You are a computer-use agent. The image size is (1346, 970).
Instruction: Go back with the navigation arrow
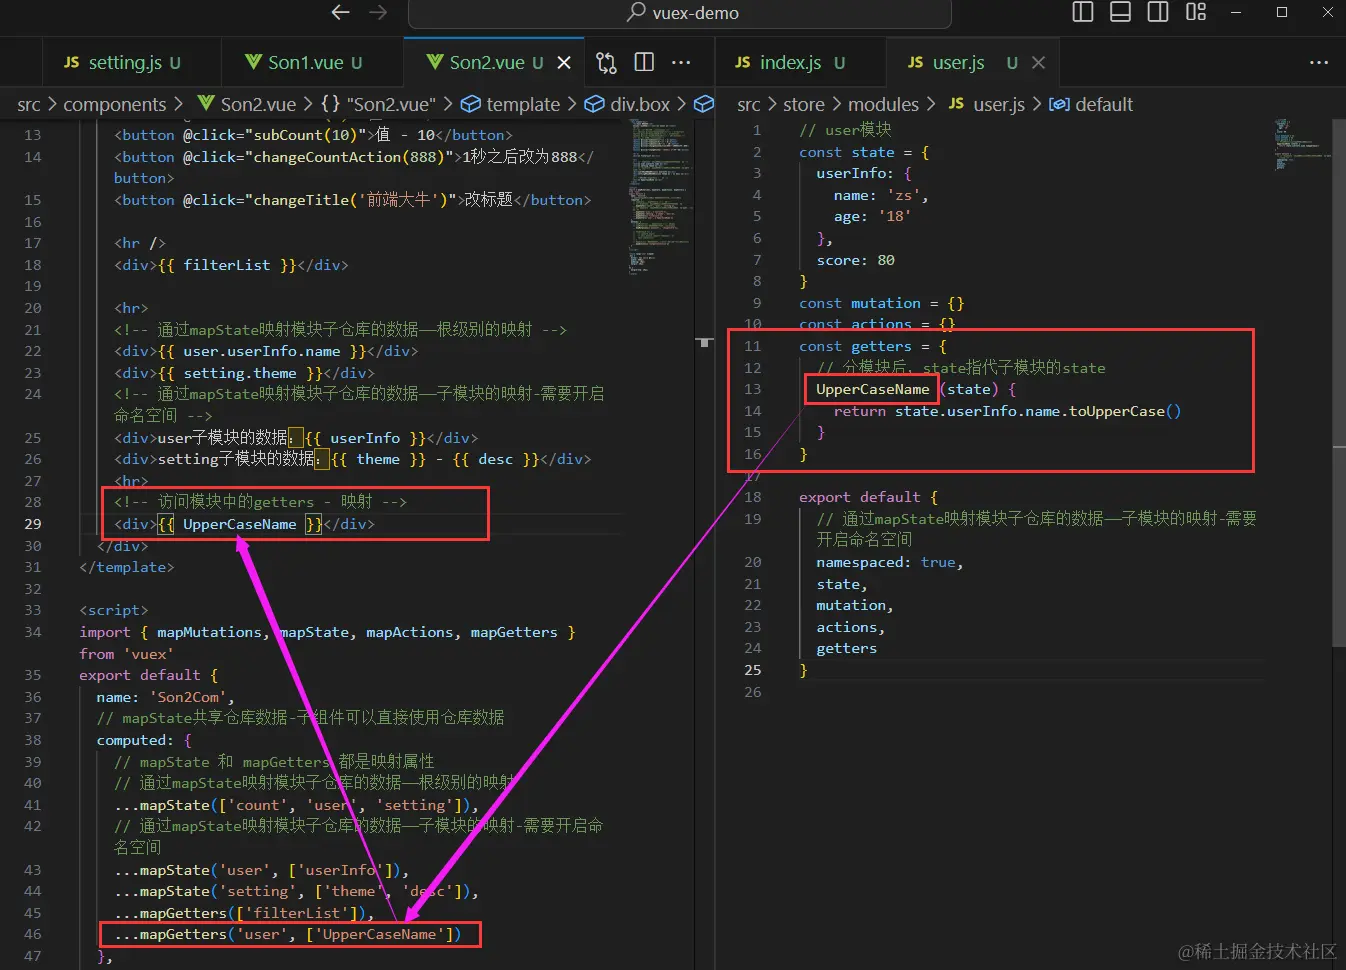coord(340,12)
